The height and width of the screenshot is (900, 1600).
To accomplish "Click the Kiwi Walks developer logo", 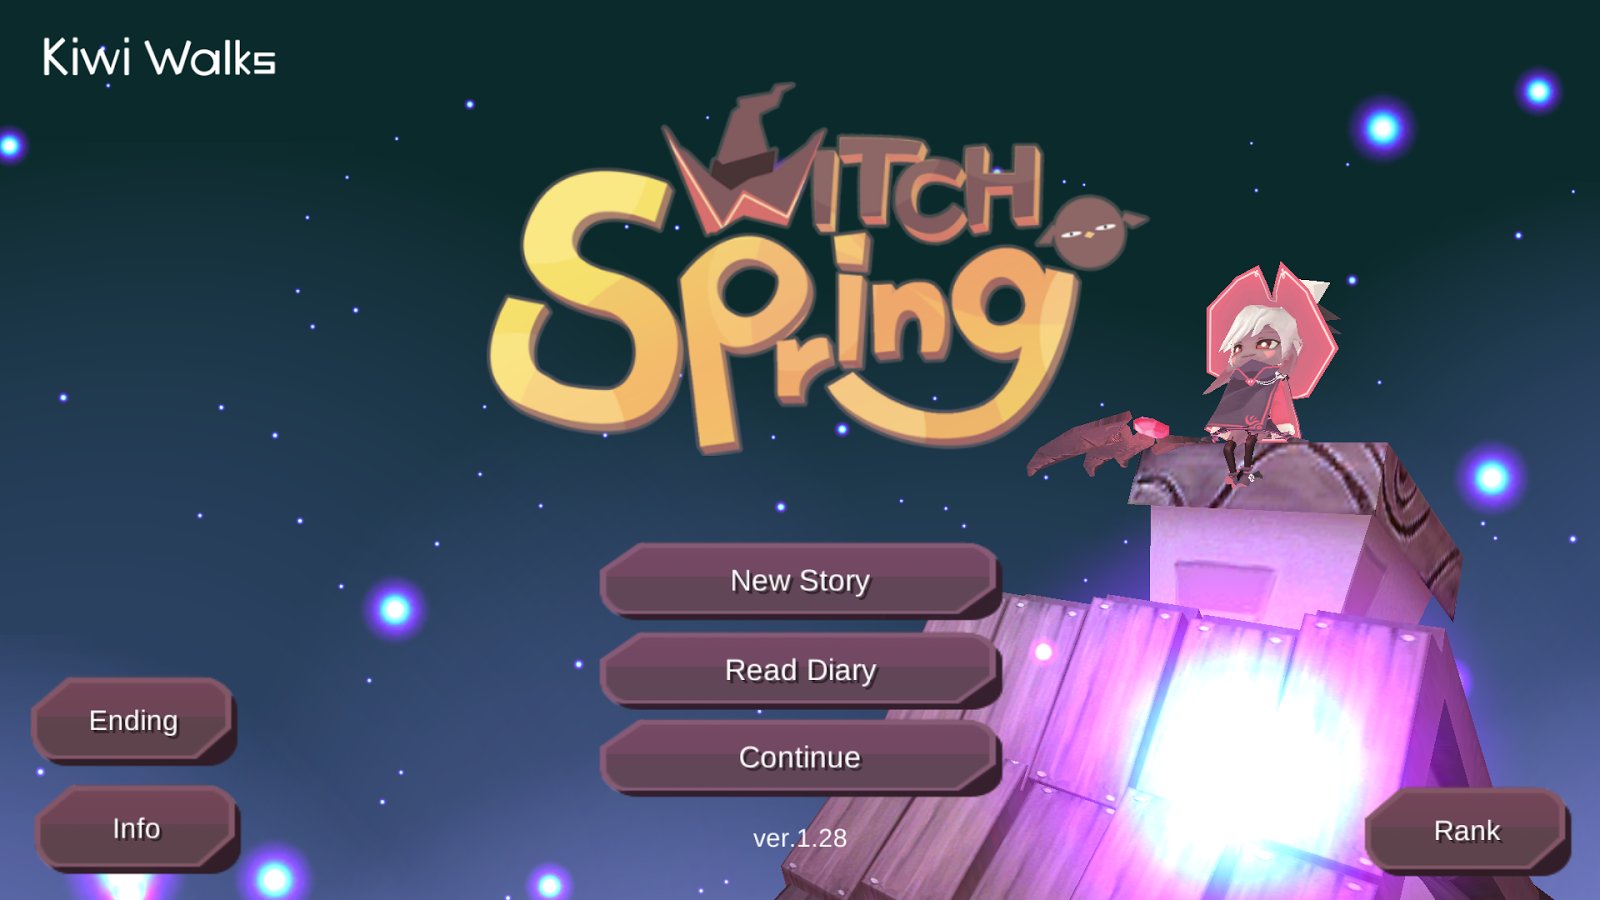I will (158, 58).
